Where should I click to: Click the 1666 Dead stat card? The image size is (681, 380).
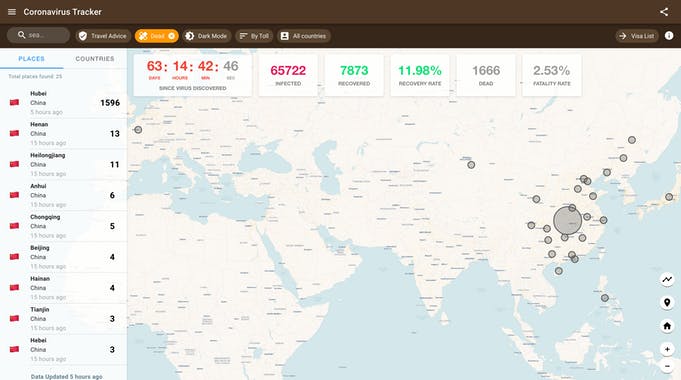coord(486,75)
